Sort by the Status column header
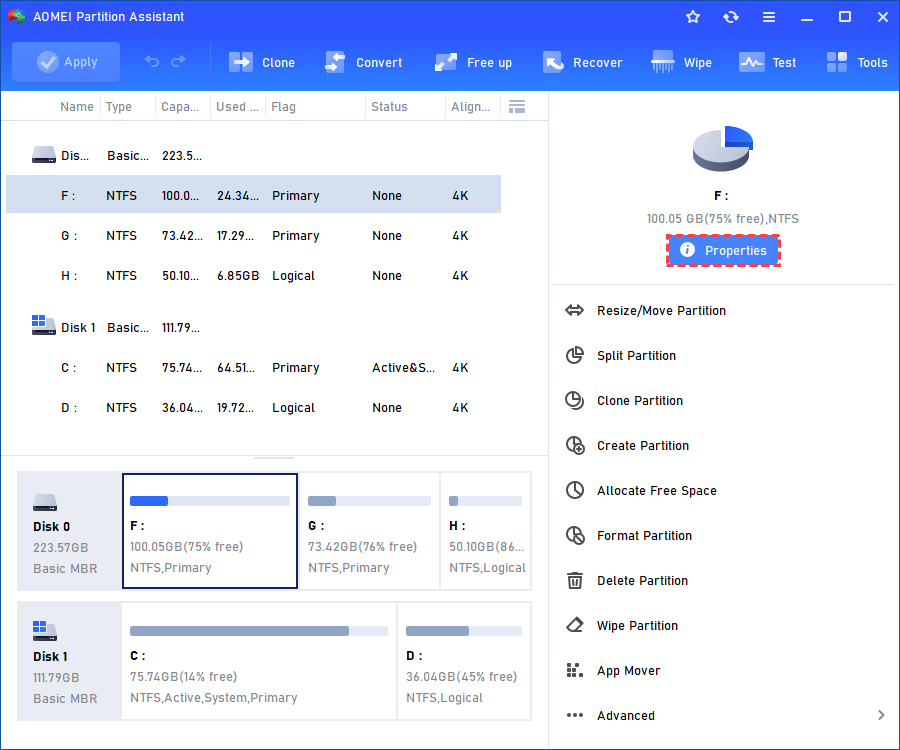 click(x=389, y=107)
